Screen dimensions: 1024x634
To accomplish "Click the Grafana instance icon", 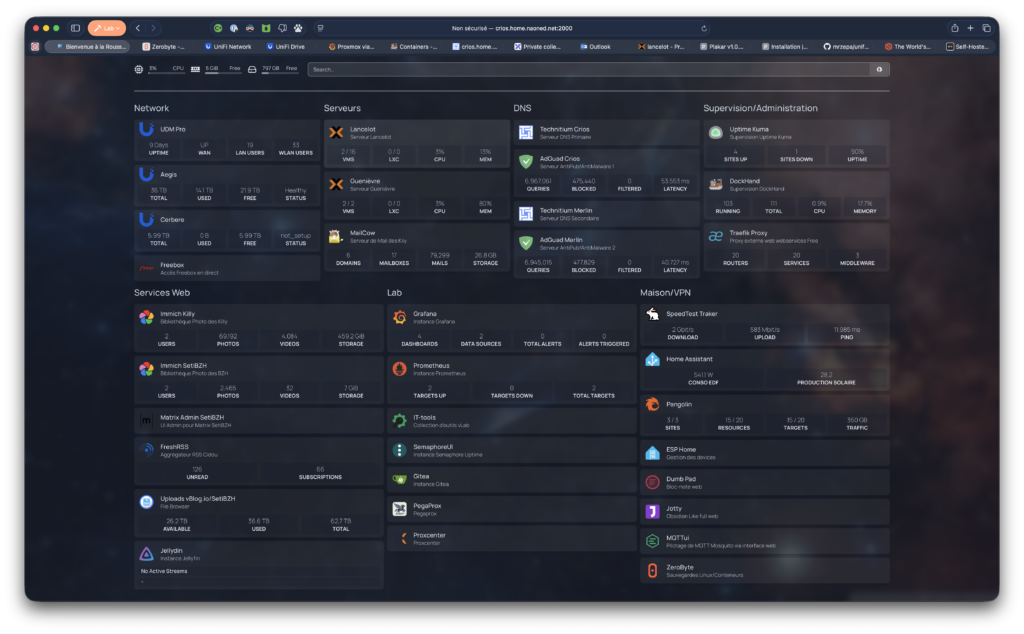I will point(399,318).
